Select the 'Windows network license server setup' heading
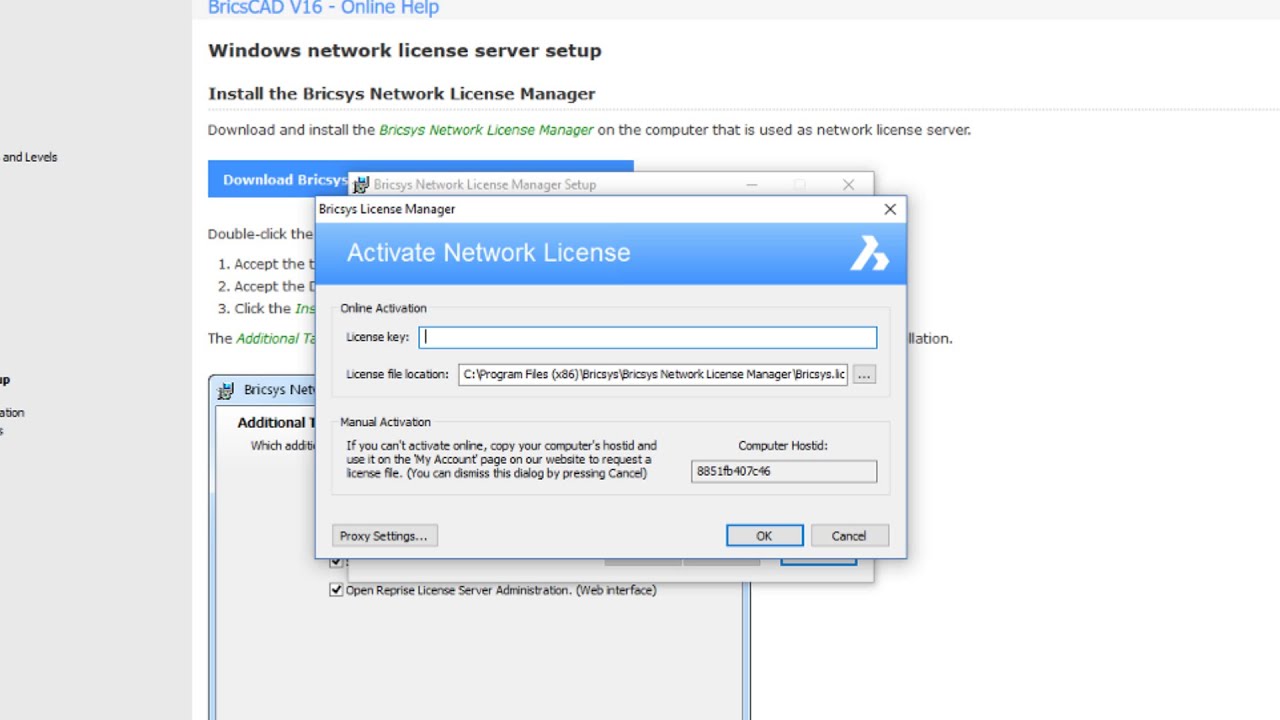 point(405,51)
